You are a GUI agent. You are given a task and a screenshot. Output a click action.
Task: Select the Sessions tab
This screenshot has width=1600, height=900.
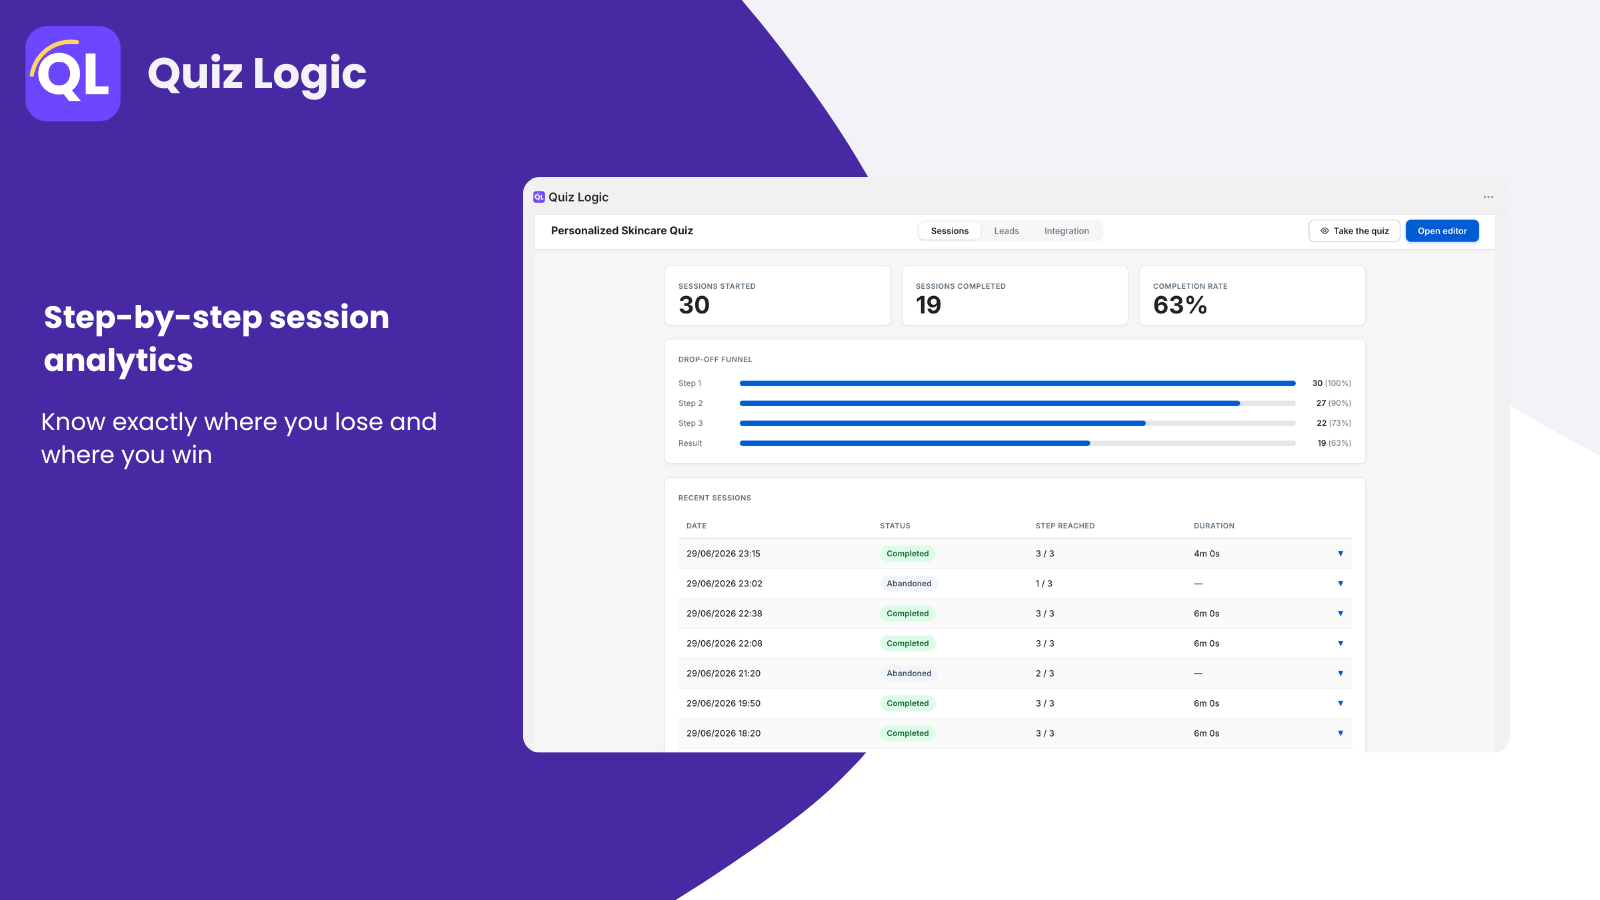click(950, 231)
